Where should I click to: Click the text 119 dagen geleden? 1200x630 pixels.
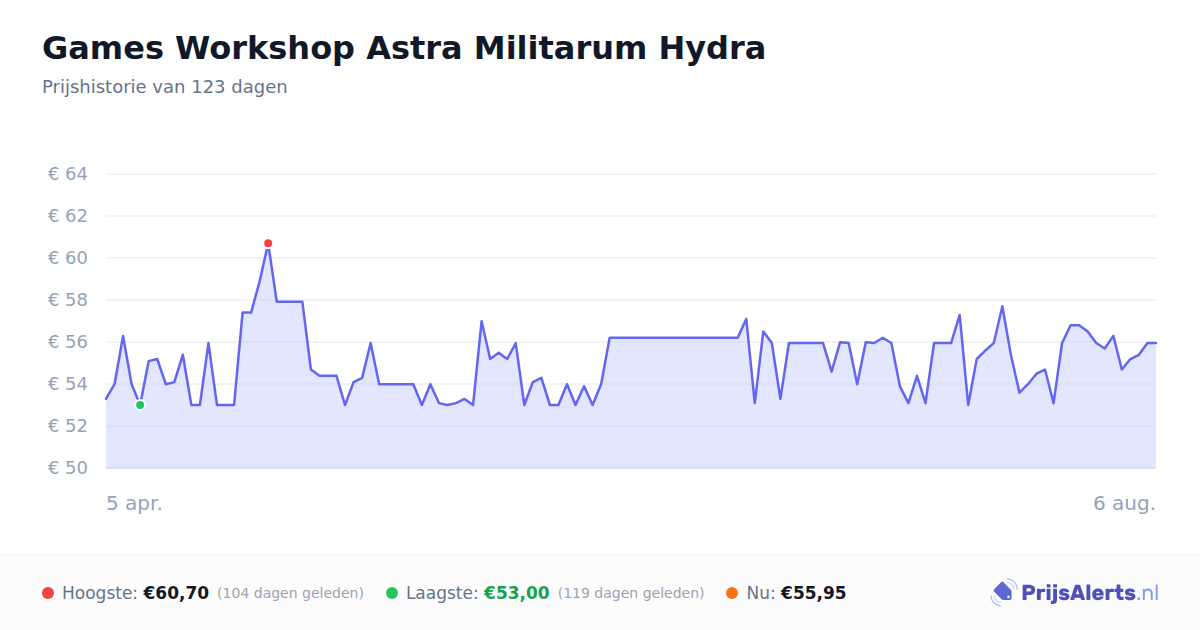pyautogui.click(x=631, y=593)
